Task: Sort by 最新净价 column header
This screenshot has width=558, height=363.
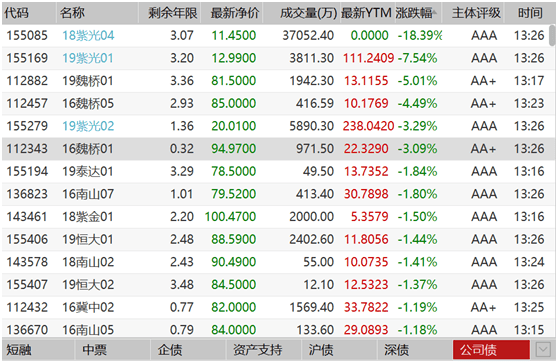Action: (x=232, y=13)
